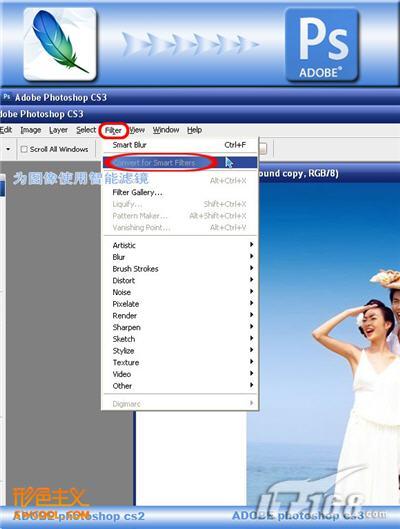
Task: Open the Help menu
Action: tap(194, 130)
